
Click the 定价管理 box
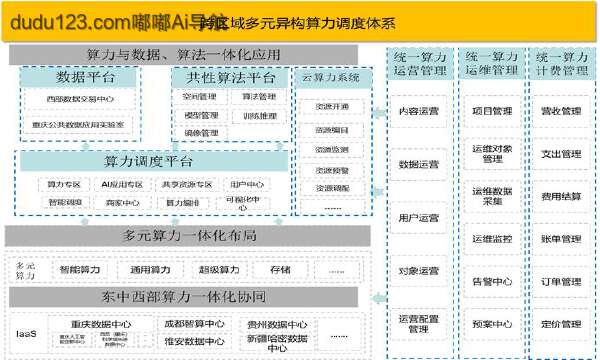click(561, 324)
